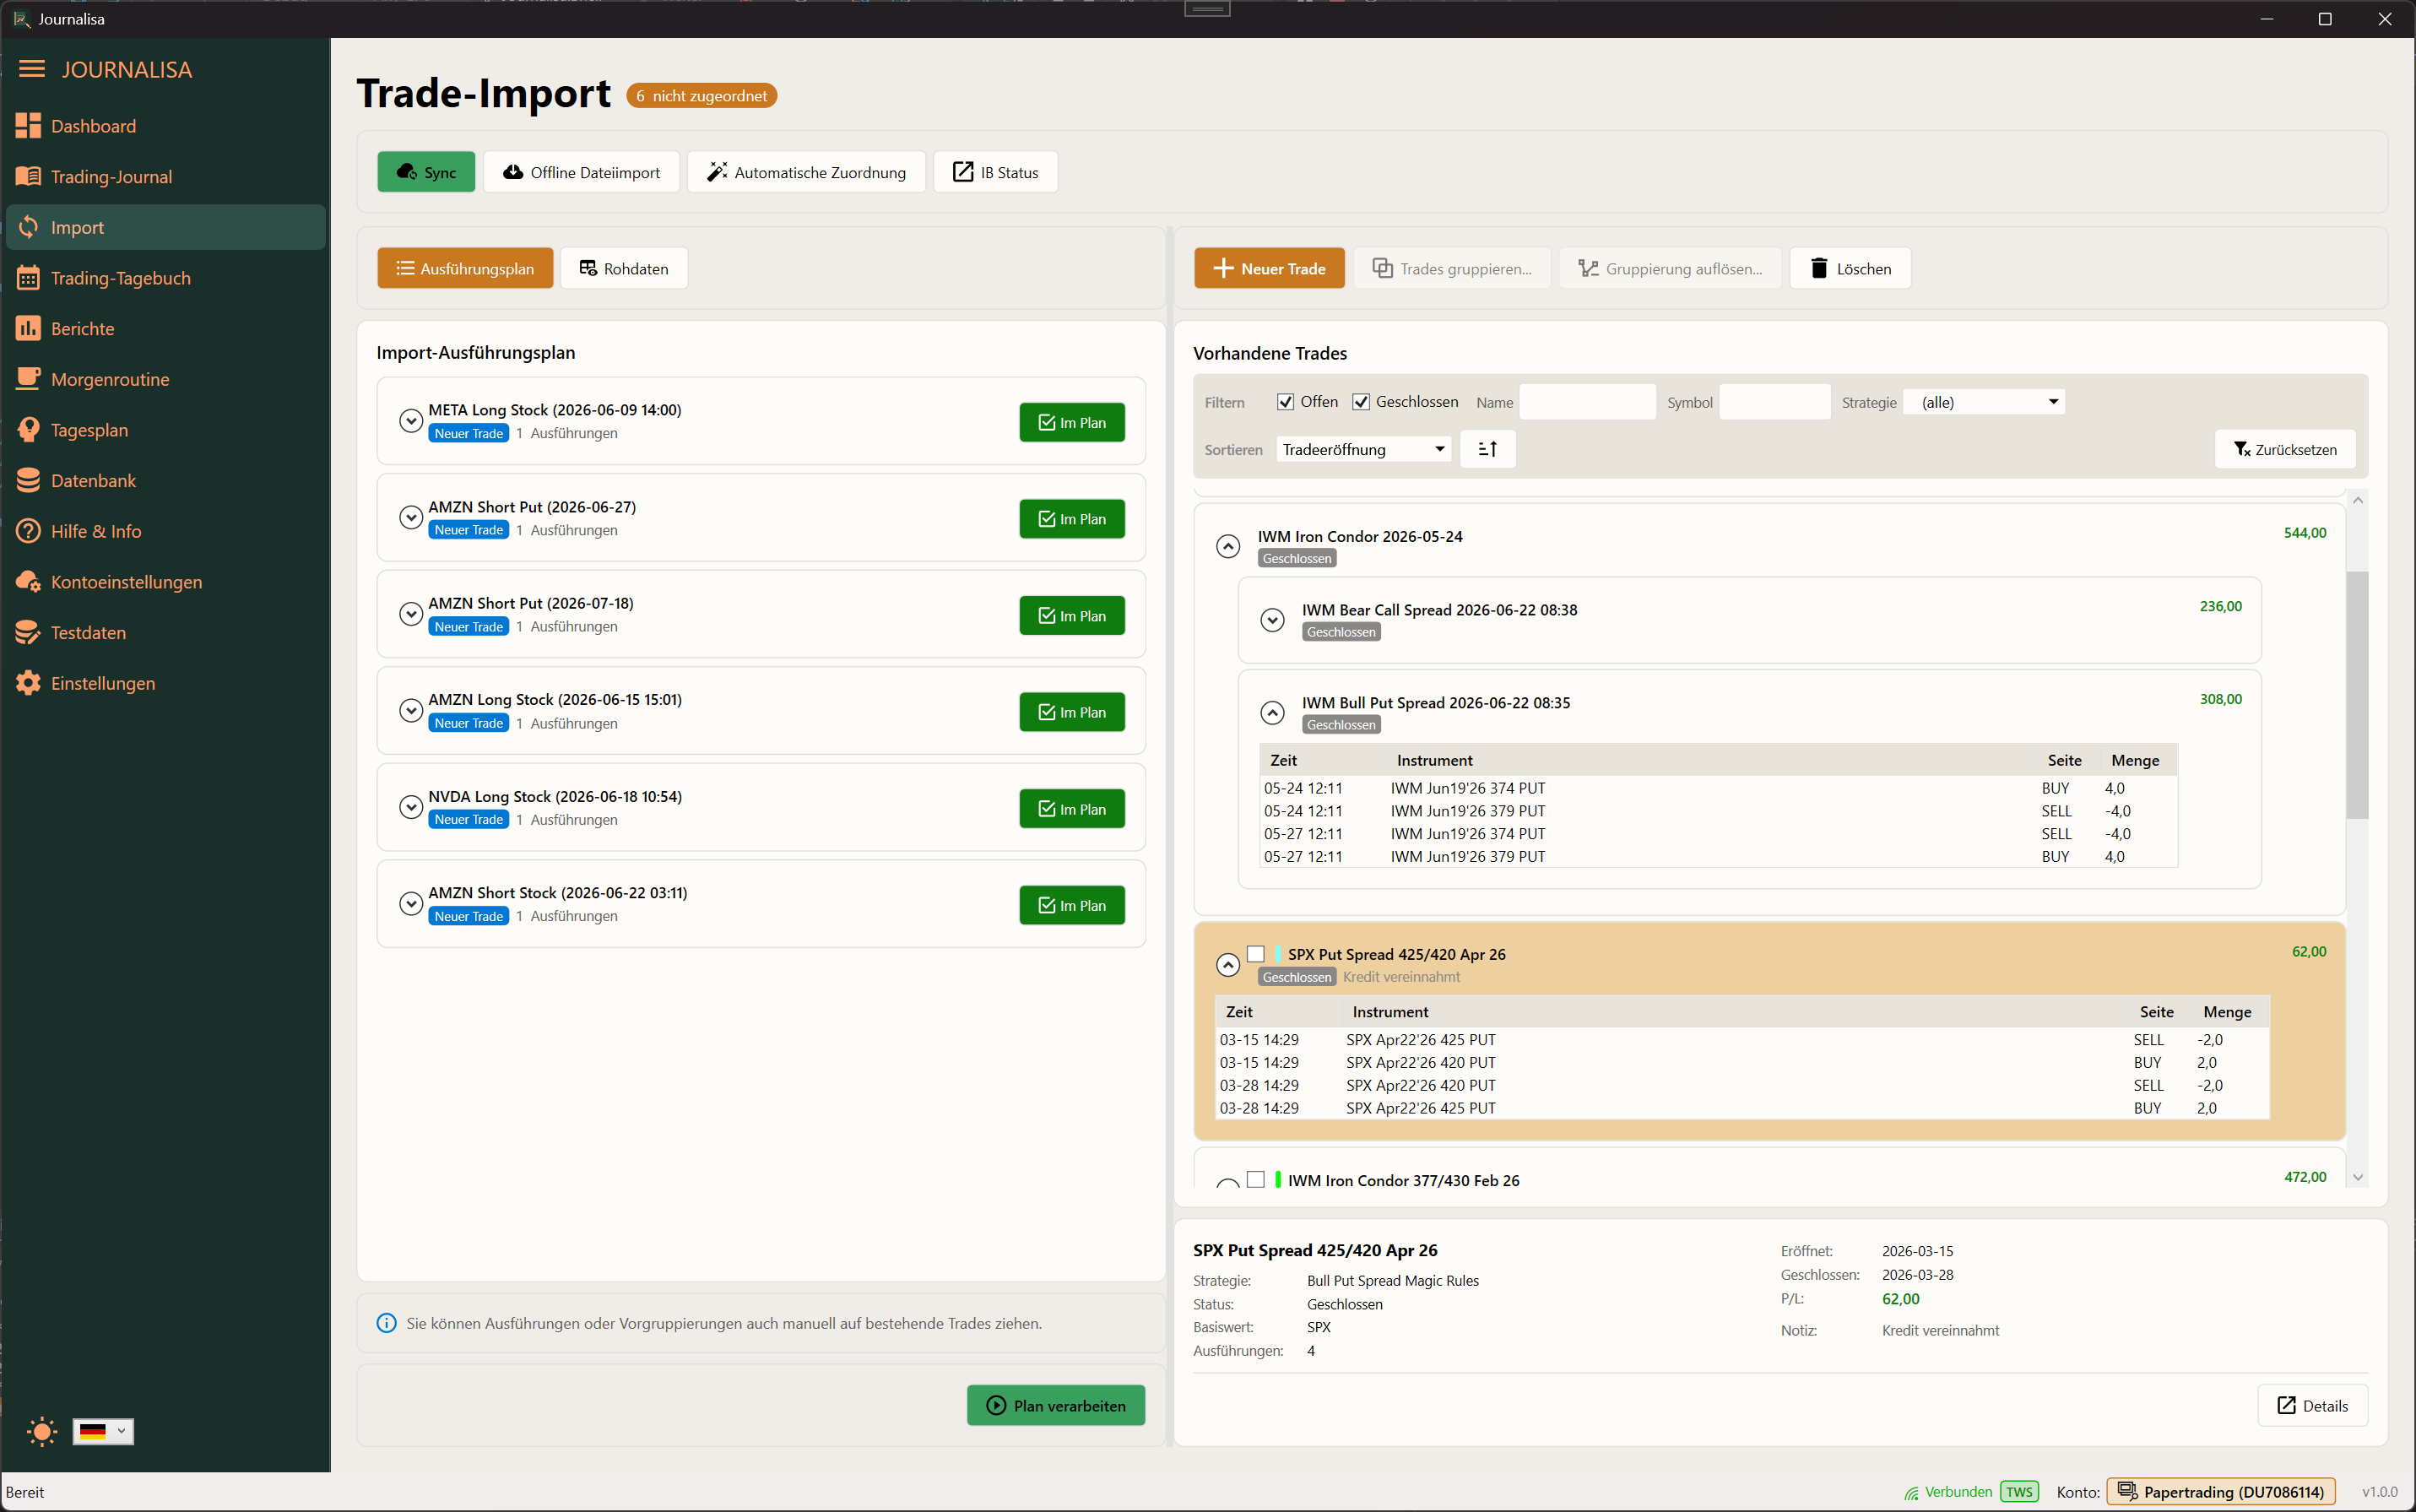2416x1512 pixels.
Task: Click Plan verarbeiten button
Action: 1056,1405
